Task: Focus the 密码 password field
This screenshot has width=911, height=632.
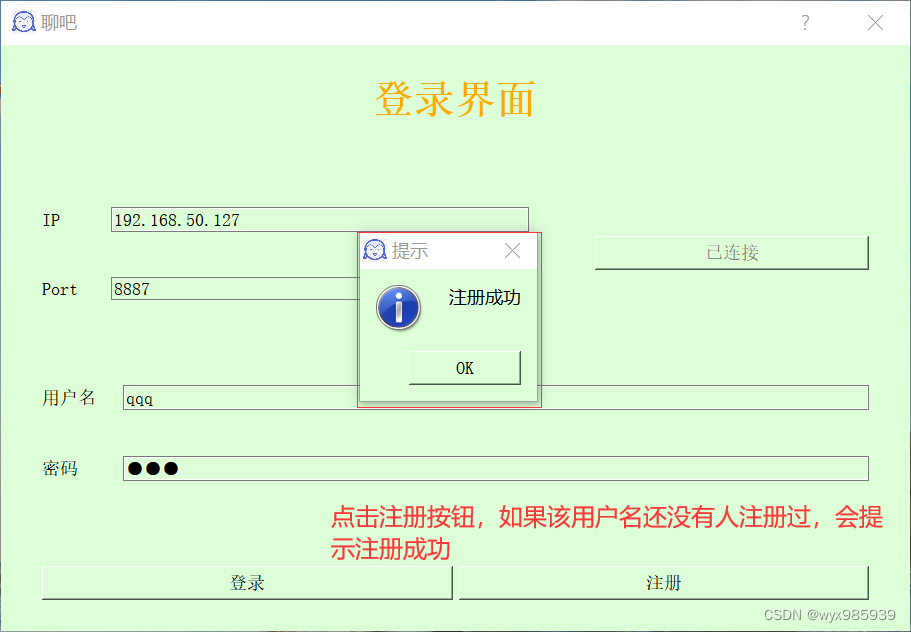Action: pos(496,468)
